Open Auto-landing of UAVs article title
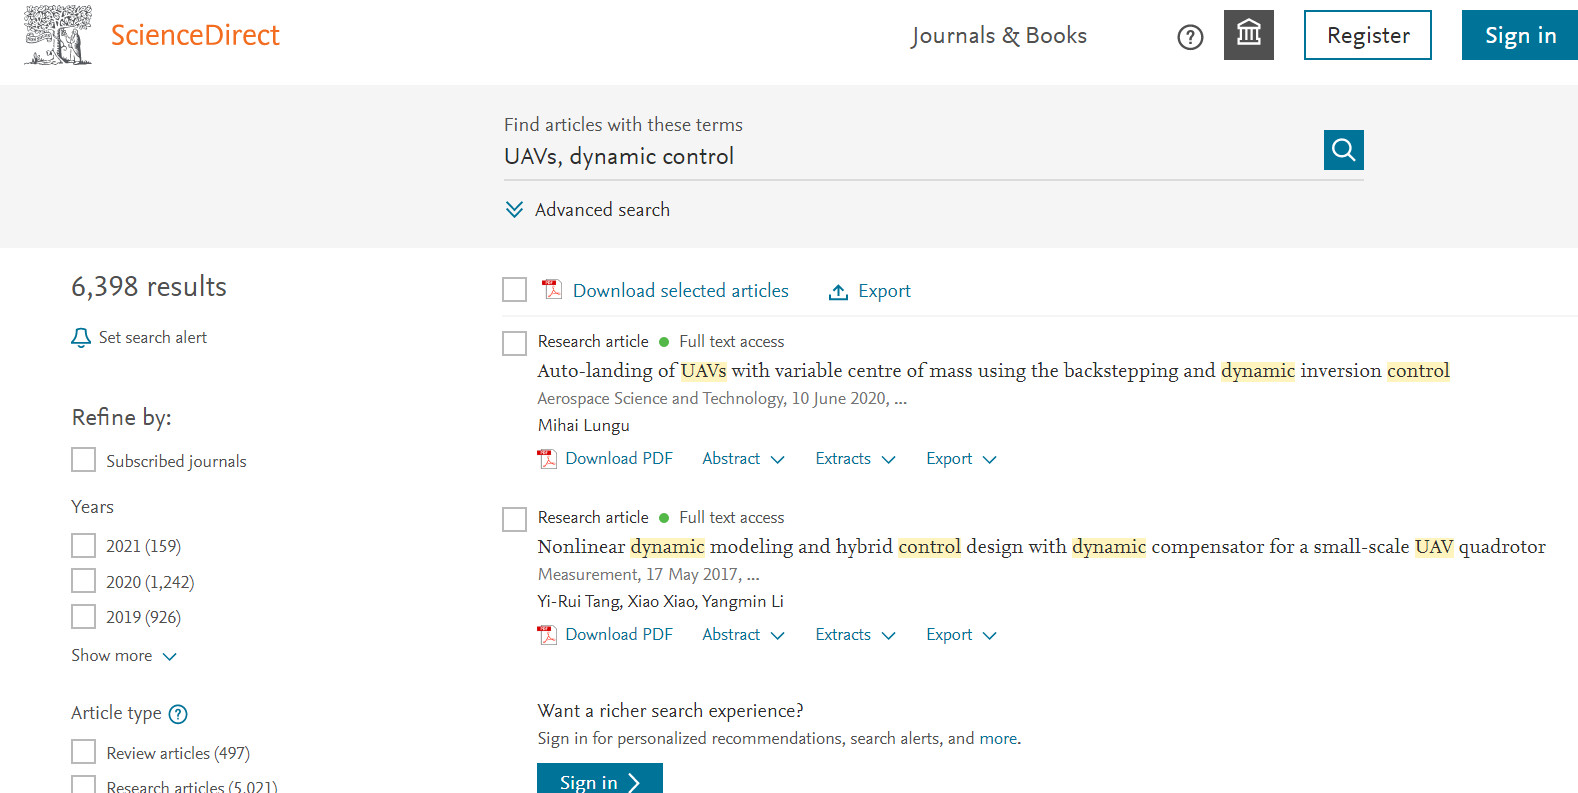This screenshot has height=793, width=1578. (x=993, y=370)
